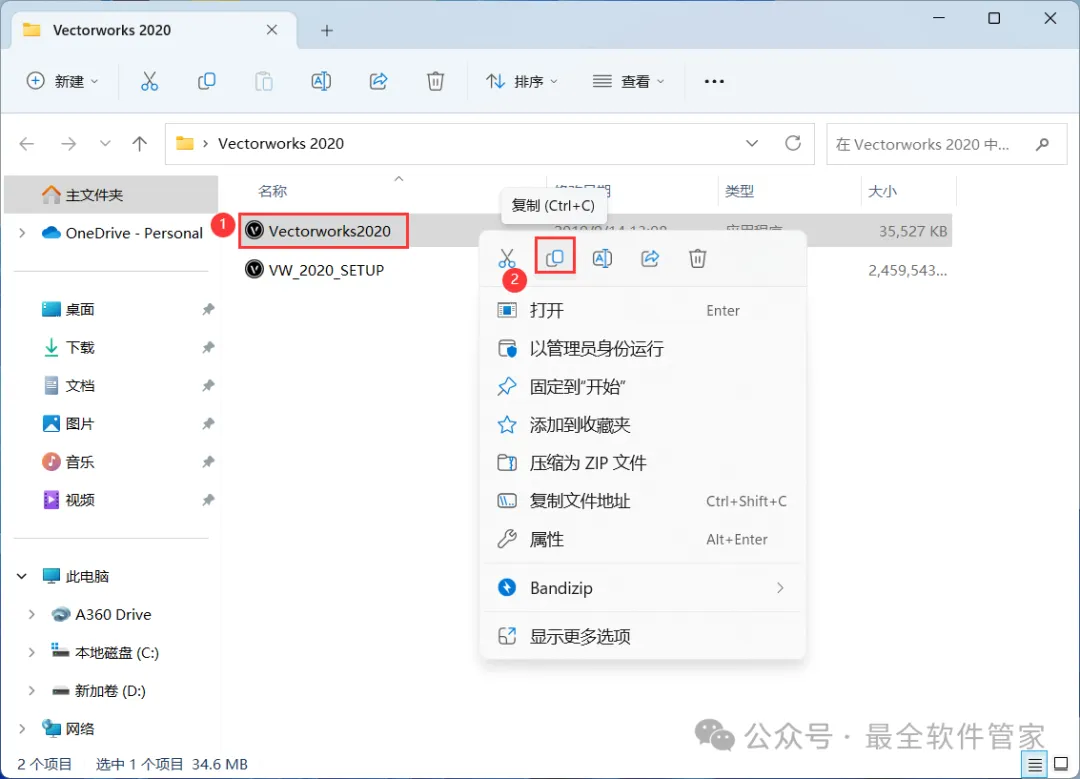Image resolution: width=1080 pixels, height=779 pixels.
Task: Click Rename icon in the context menu
Action: coord(603,258)
